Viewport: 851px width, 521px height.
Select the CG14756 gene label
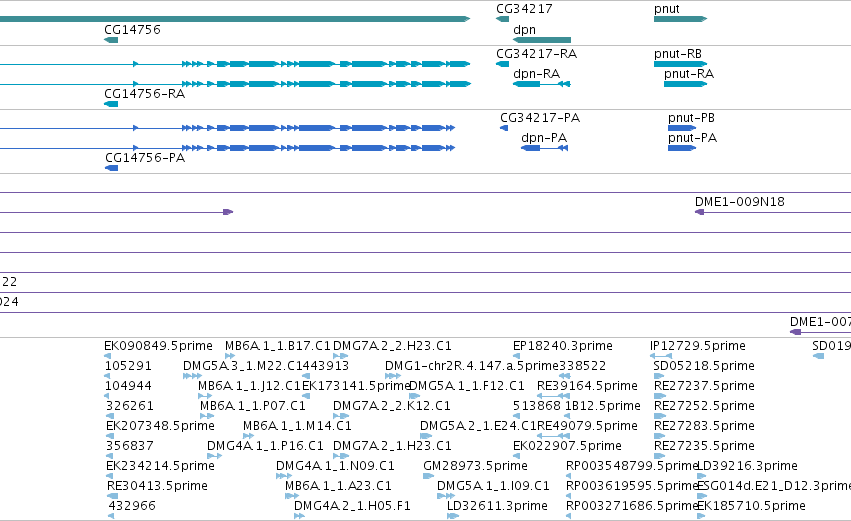132,30
